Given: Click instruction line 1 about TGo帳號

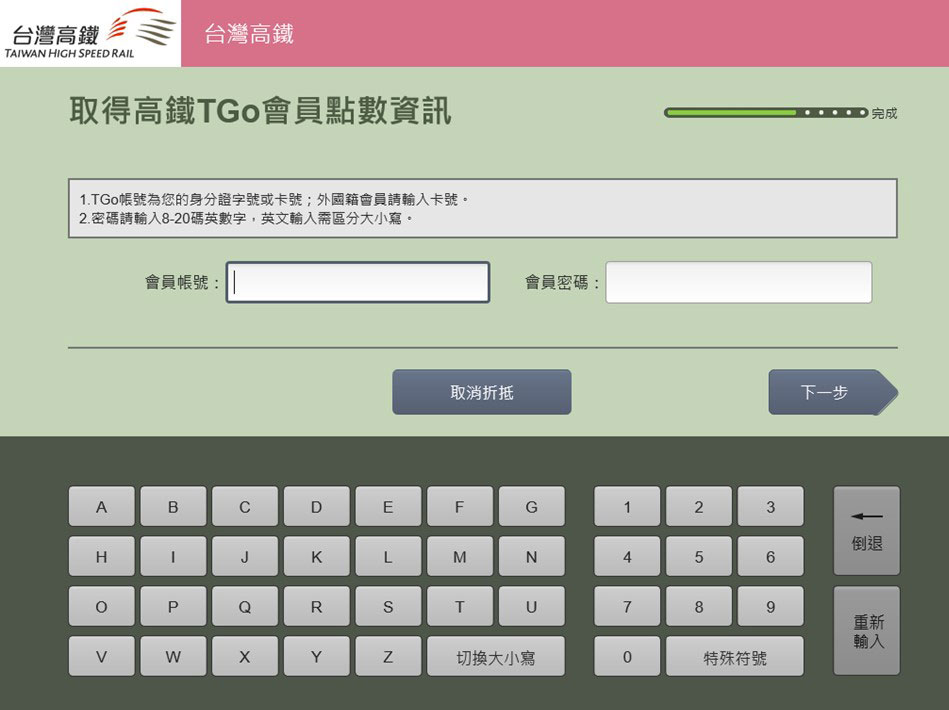Looking at the screenshot, I should point(274,199).
